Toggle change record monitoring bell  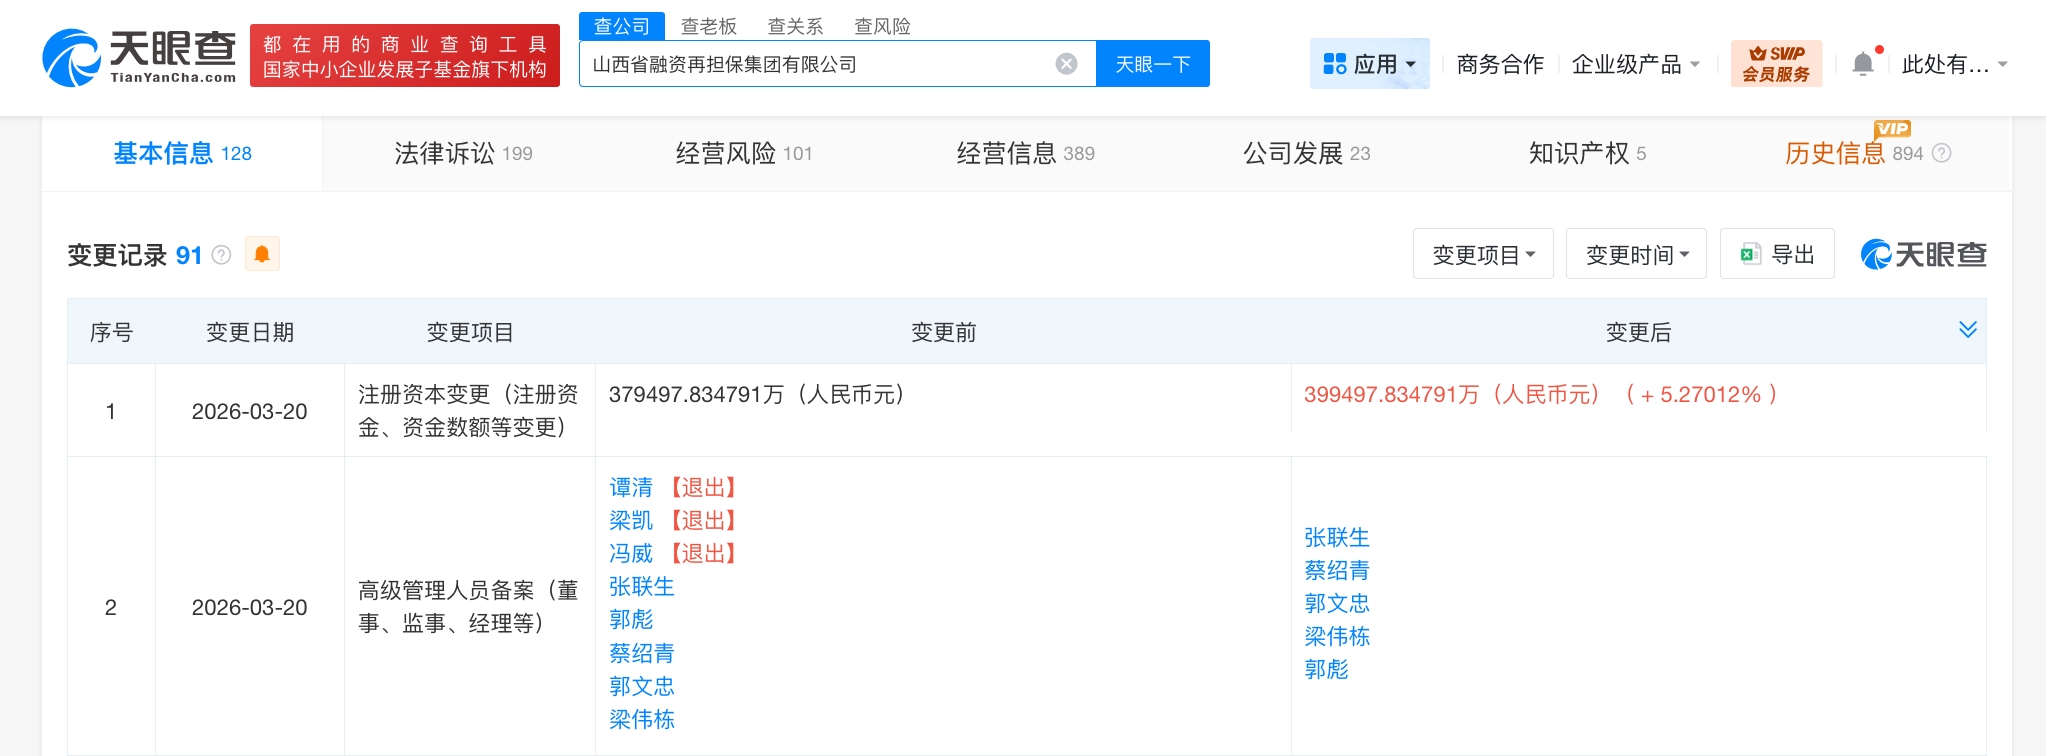[262, 254]
